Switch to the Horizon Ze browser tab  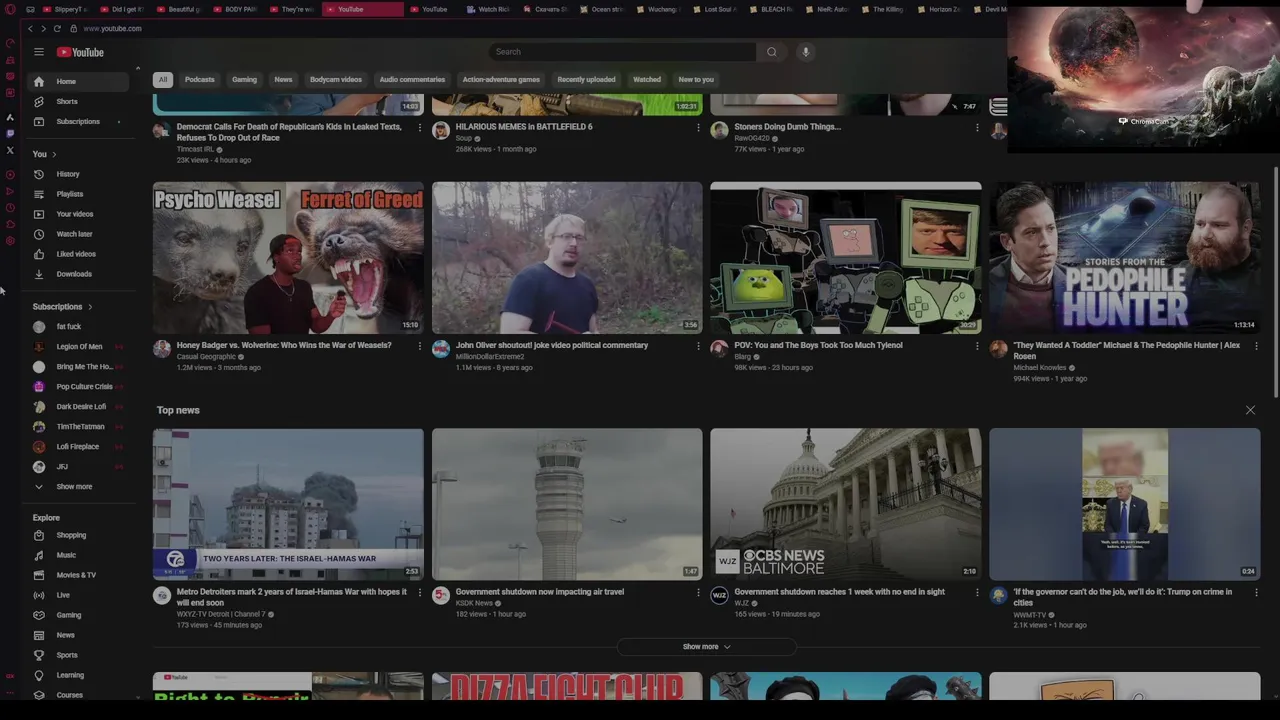(x=940, y=9)
